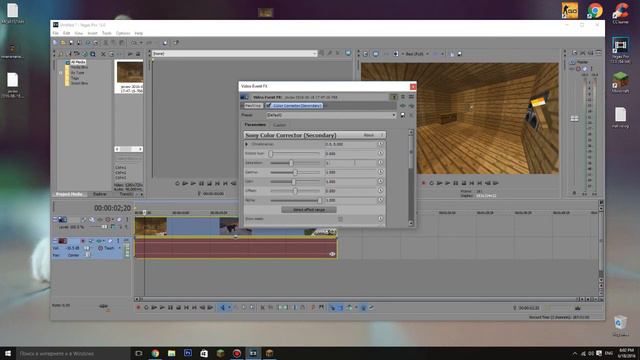Save the project via the toolbar disk icon
Image resolution: width=640 pixels, height=360 pixels.
pyautogui.click(x=71, y=42)
